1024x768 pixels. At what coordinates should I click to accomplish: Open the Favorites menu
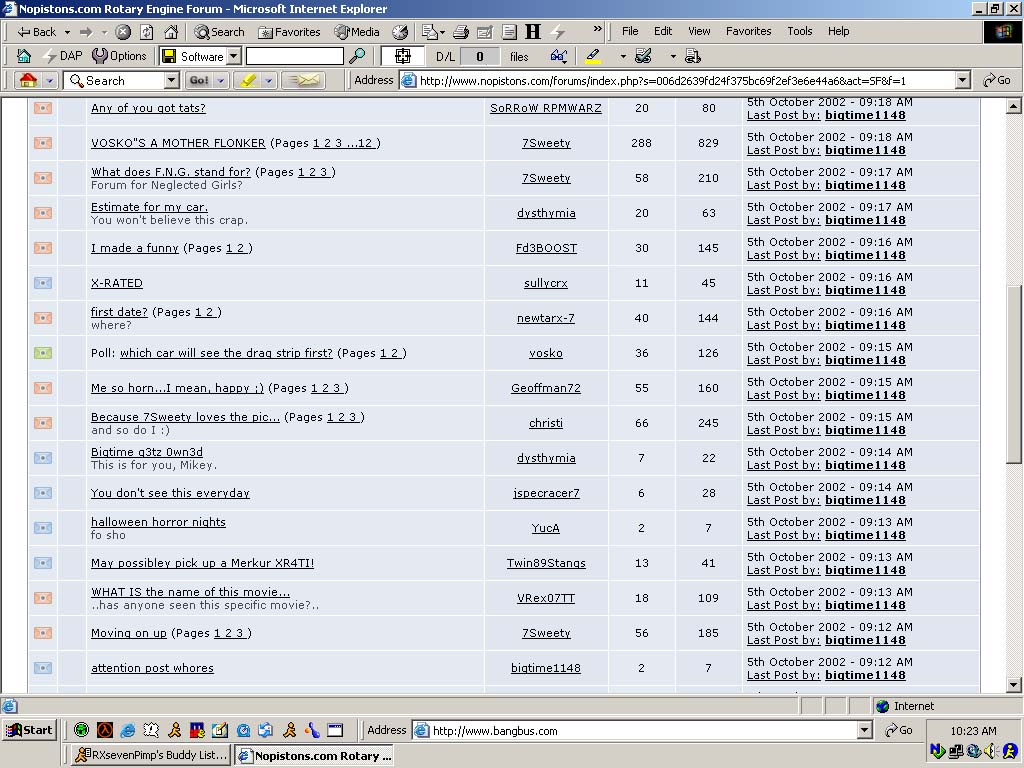748,31
